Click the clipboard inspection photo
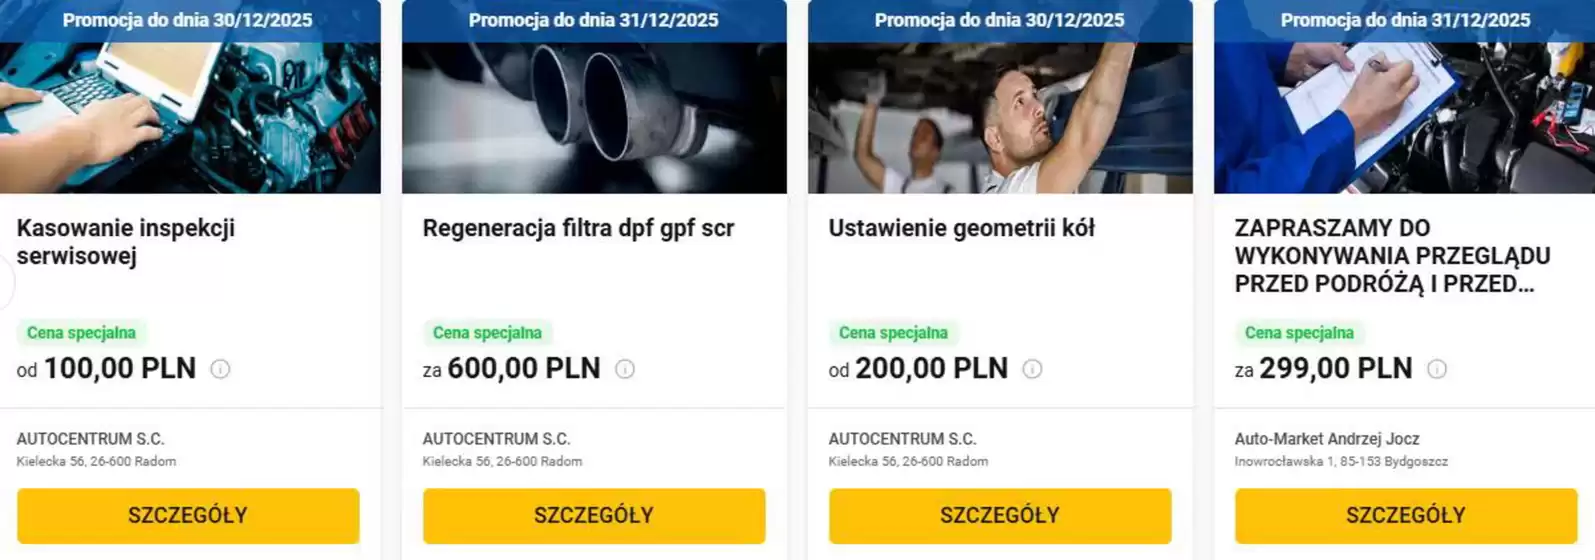 coord(1404,117)
